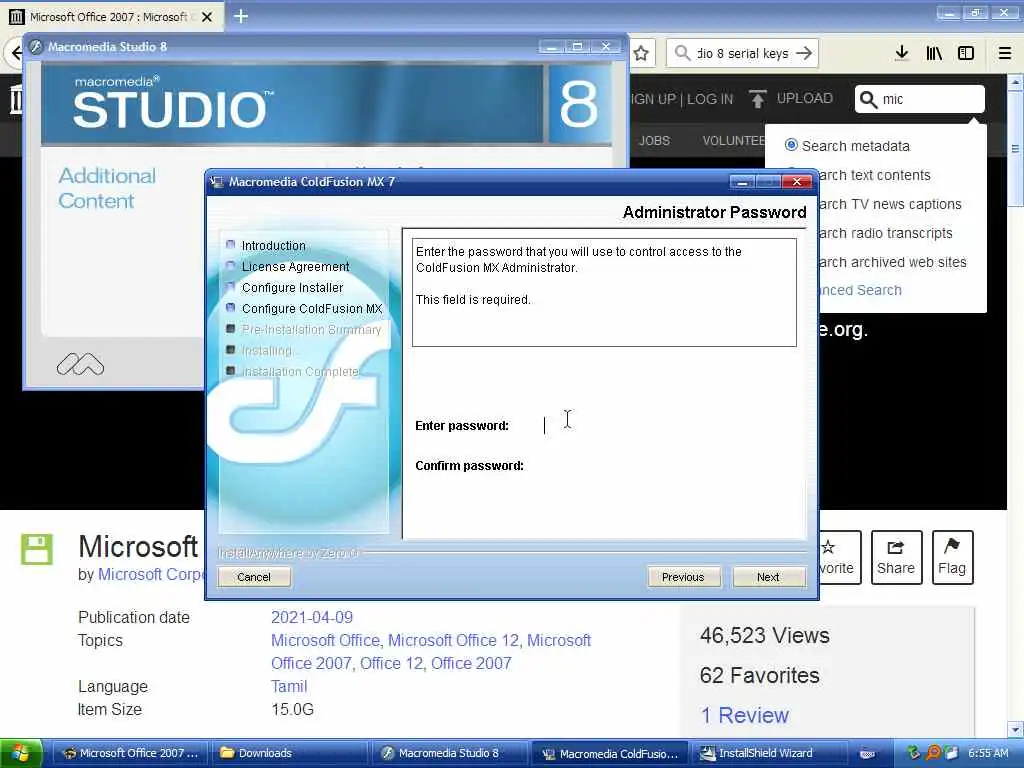Cancel the ColdFusion MX 7 installation
The height and width of the screenshot is (768, 1024).
(x=254, y=577)
